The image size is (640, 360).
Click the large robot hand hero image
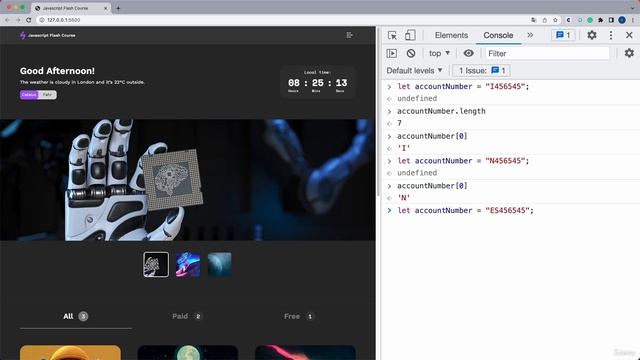pyautogui.click(x=188, y=180)
